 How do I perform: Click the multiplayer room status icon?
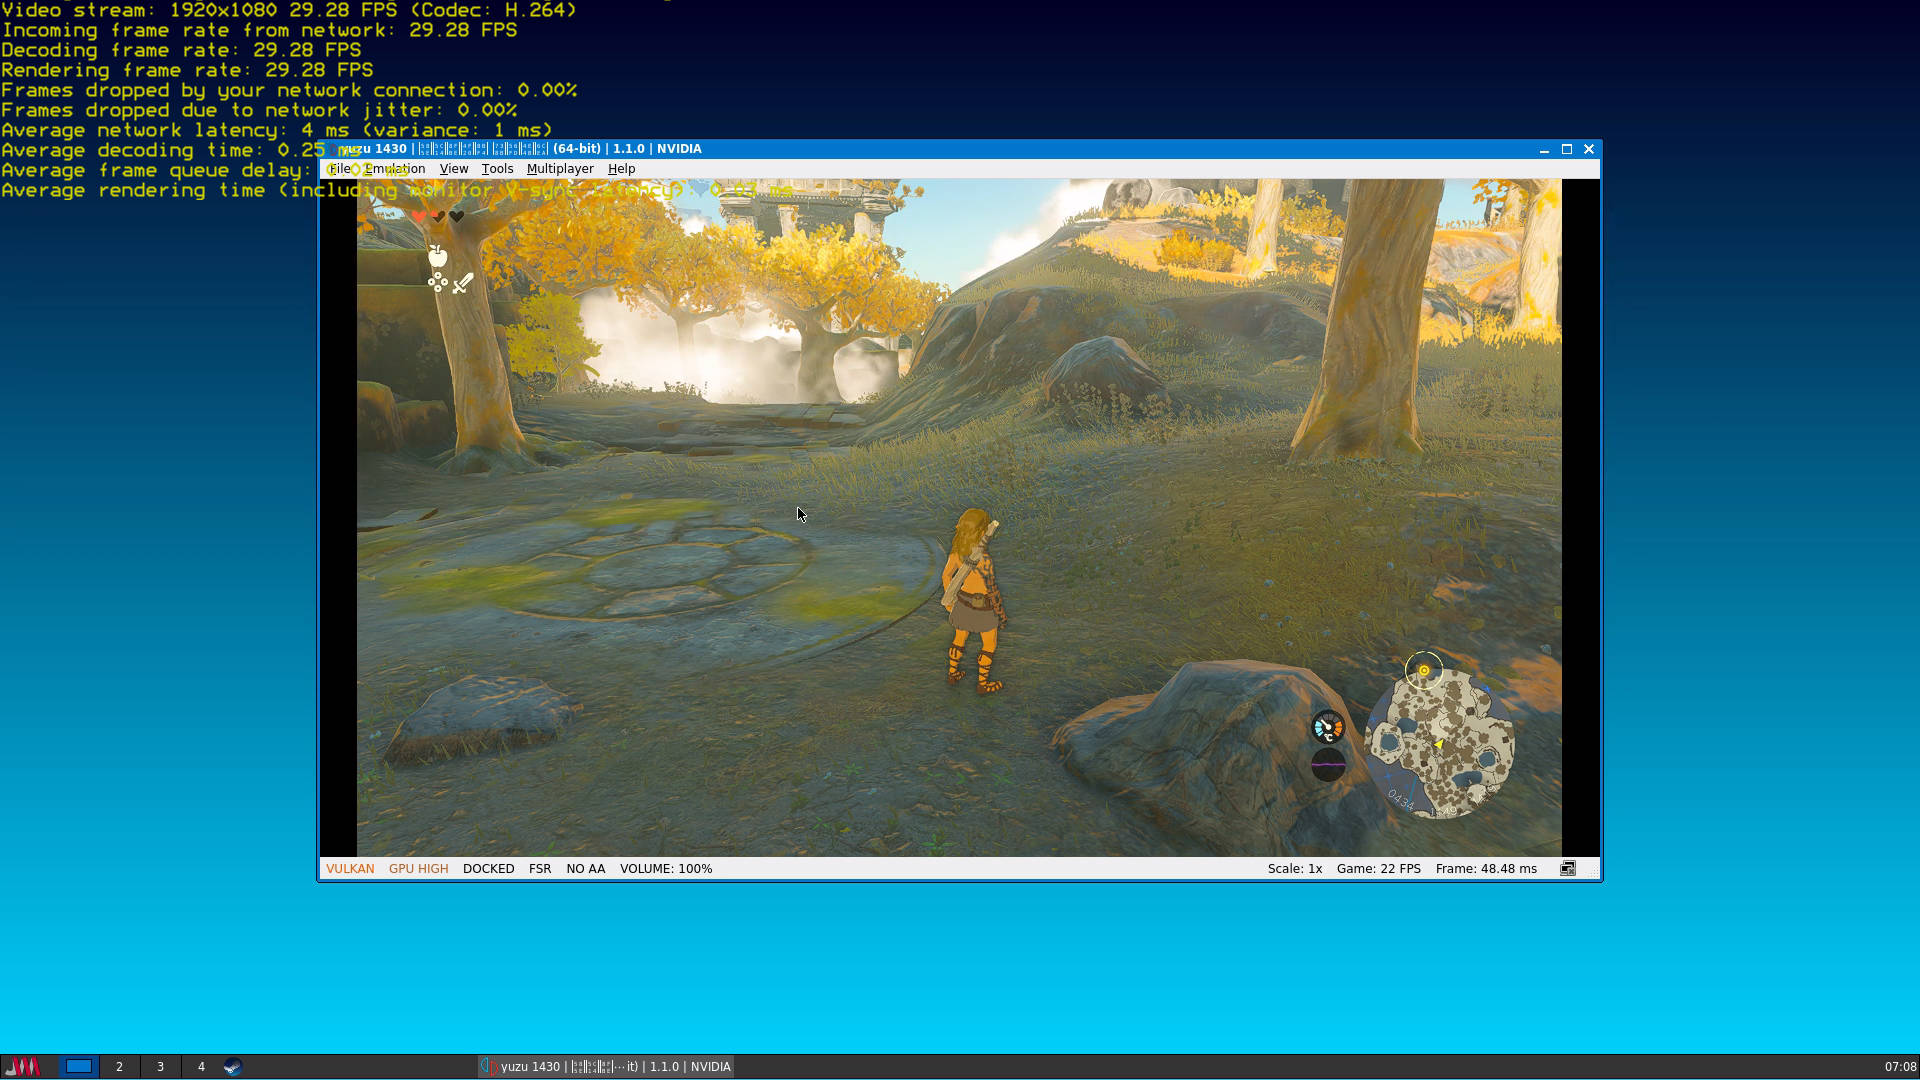(1567, 869)
